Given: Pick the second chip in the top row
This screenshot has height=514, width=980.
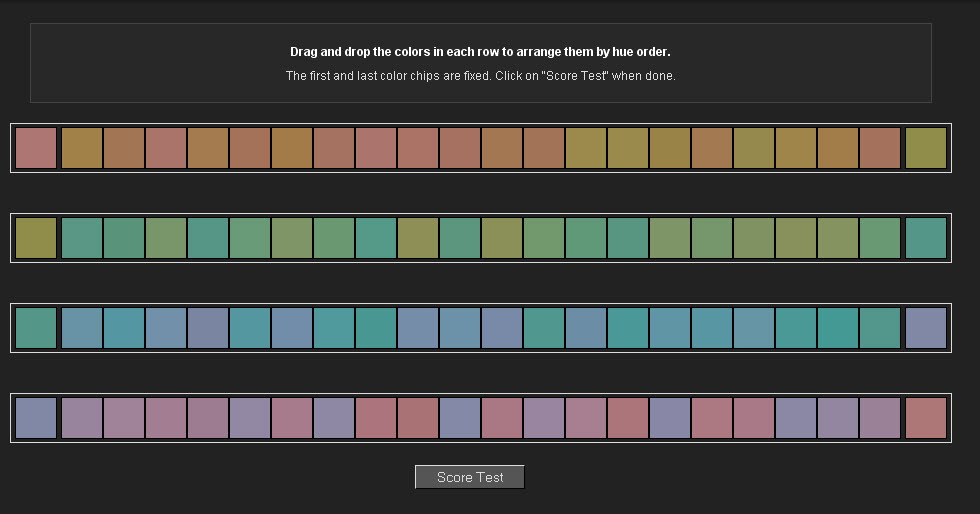Looking at the screenshot, I should 82,148.
